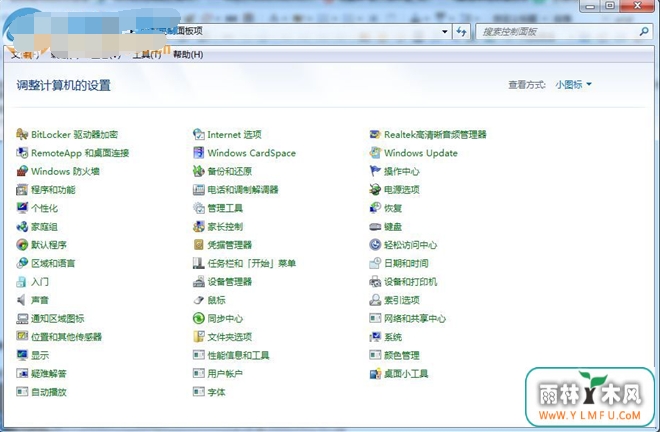Open the 入门 link
Viewport: 660px width, 432px height.
click(40, 282)
